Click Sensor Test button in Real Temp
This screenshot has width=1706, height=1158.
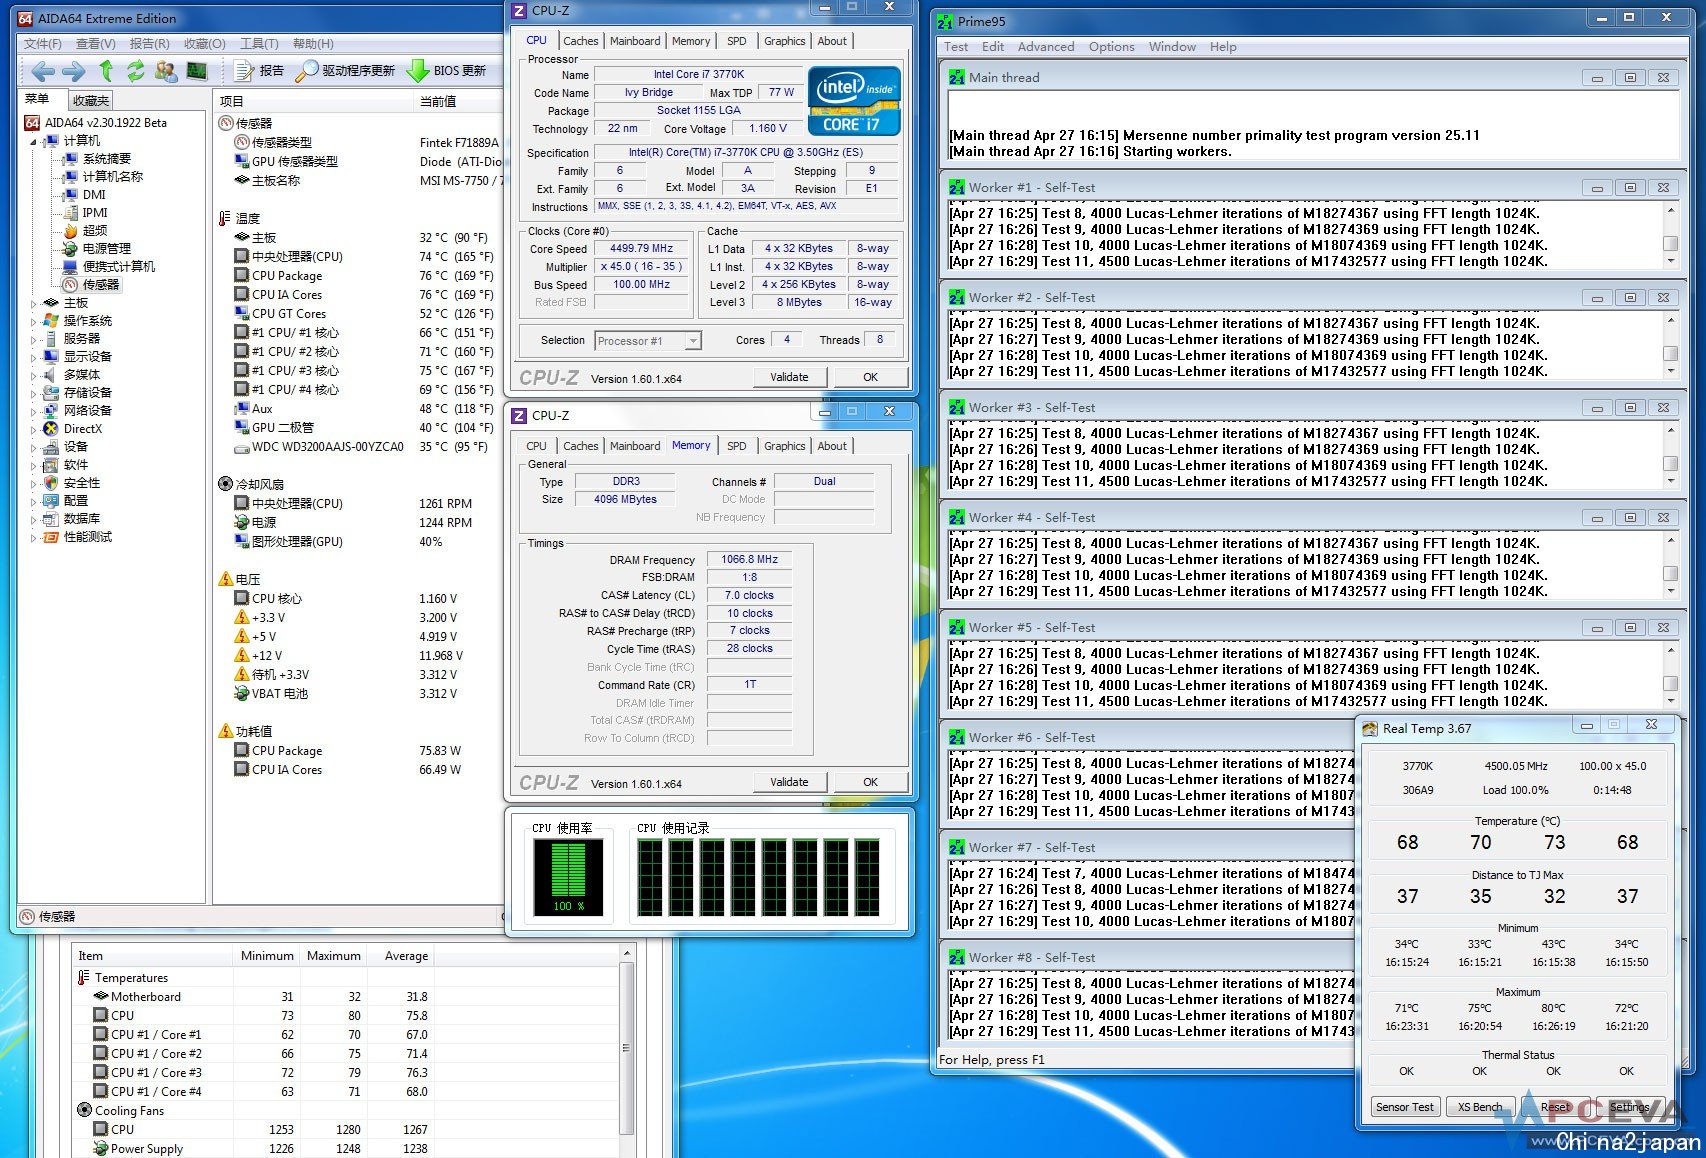click(x=1405, y=1107)
